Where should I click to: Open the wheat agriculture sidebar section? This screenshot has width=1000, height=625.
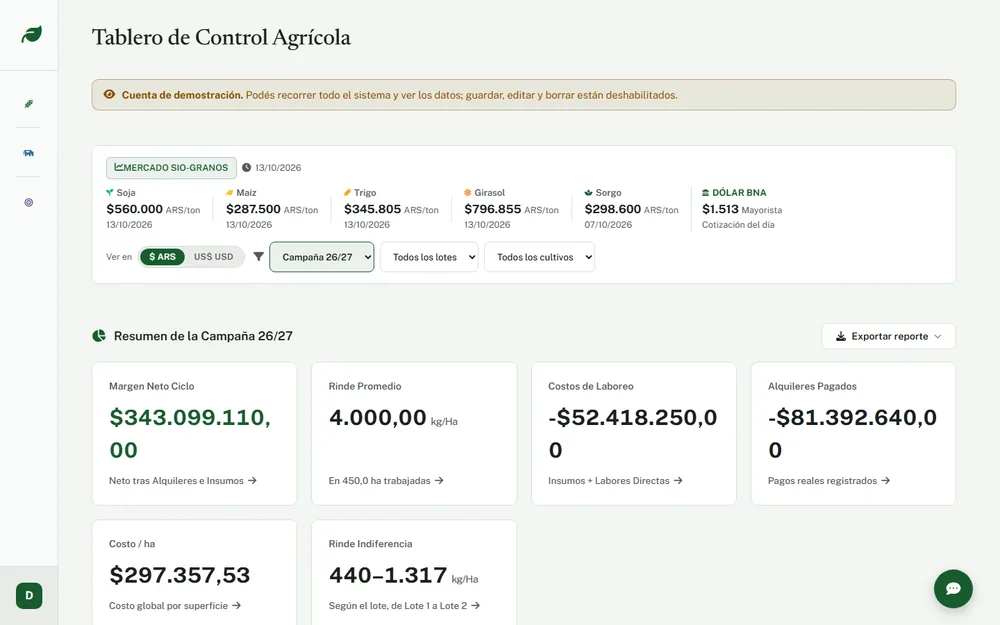29,104
